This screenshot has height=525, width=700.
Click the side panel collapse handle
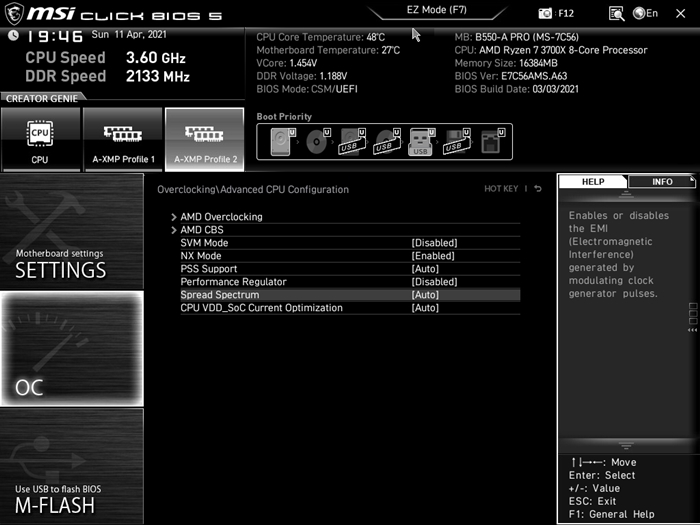(692, 317)
